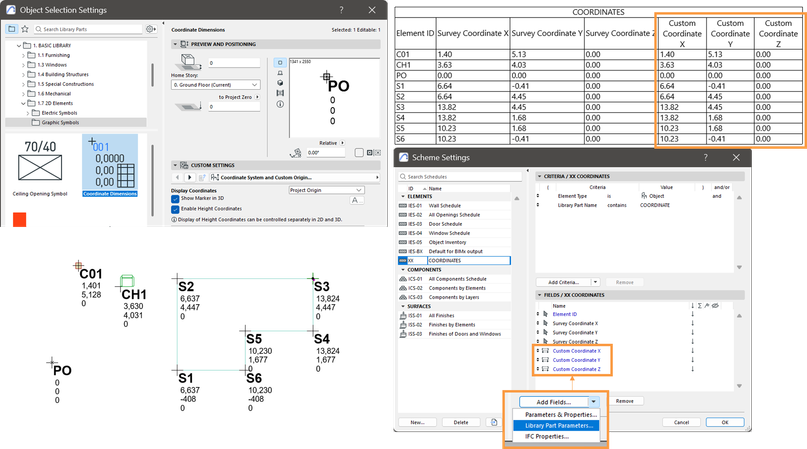This screenshot has width=807, height=449.
Task: Switch to folder view icon in library panel
Action: [x=12, y=30]
